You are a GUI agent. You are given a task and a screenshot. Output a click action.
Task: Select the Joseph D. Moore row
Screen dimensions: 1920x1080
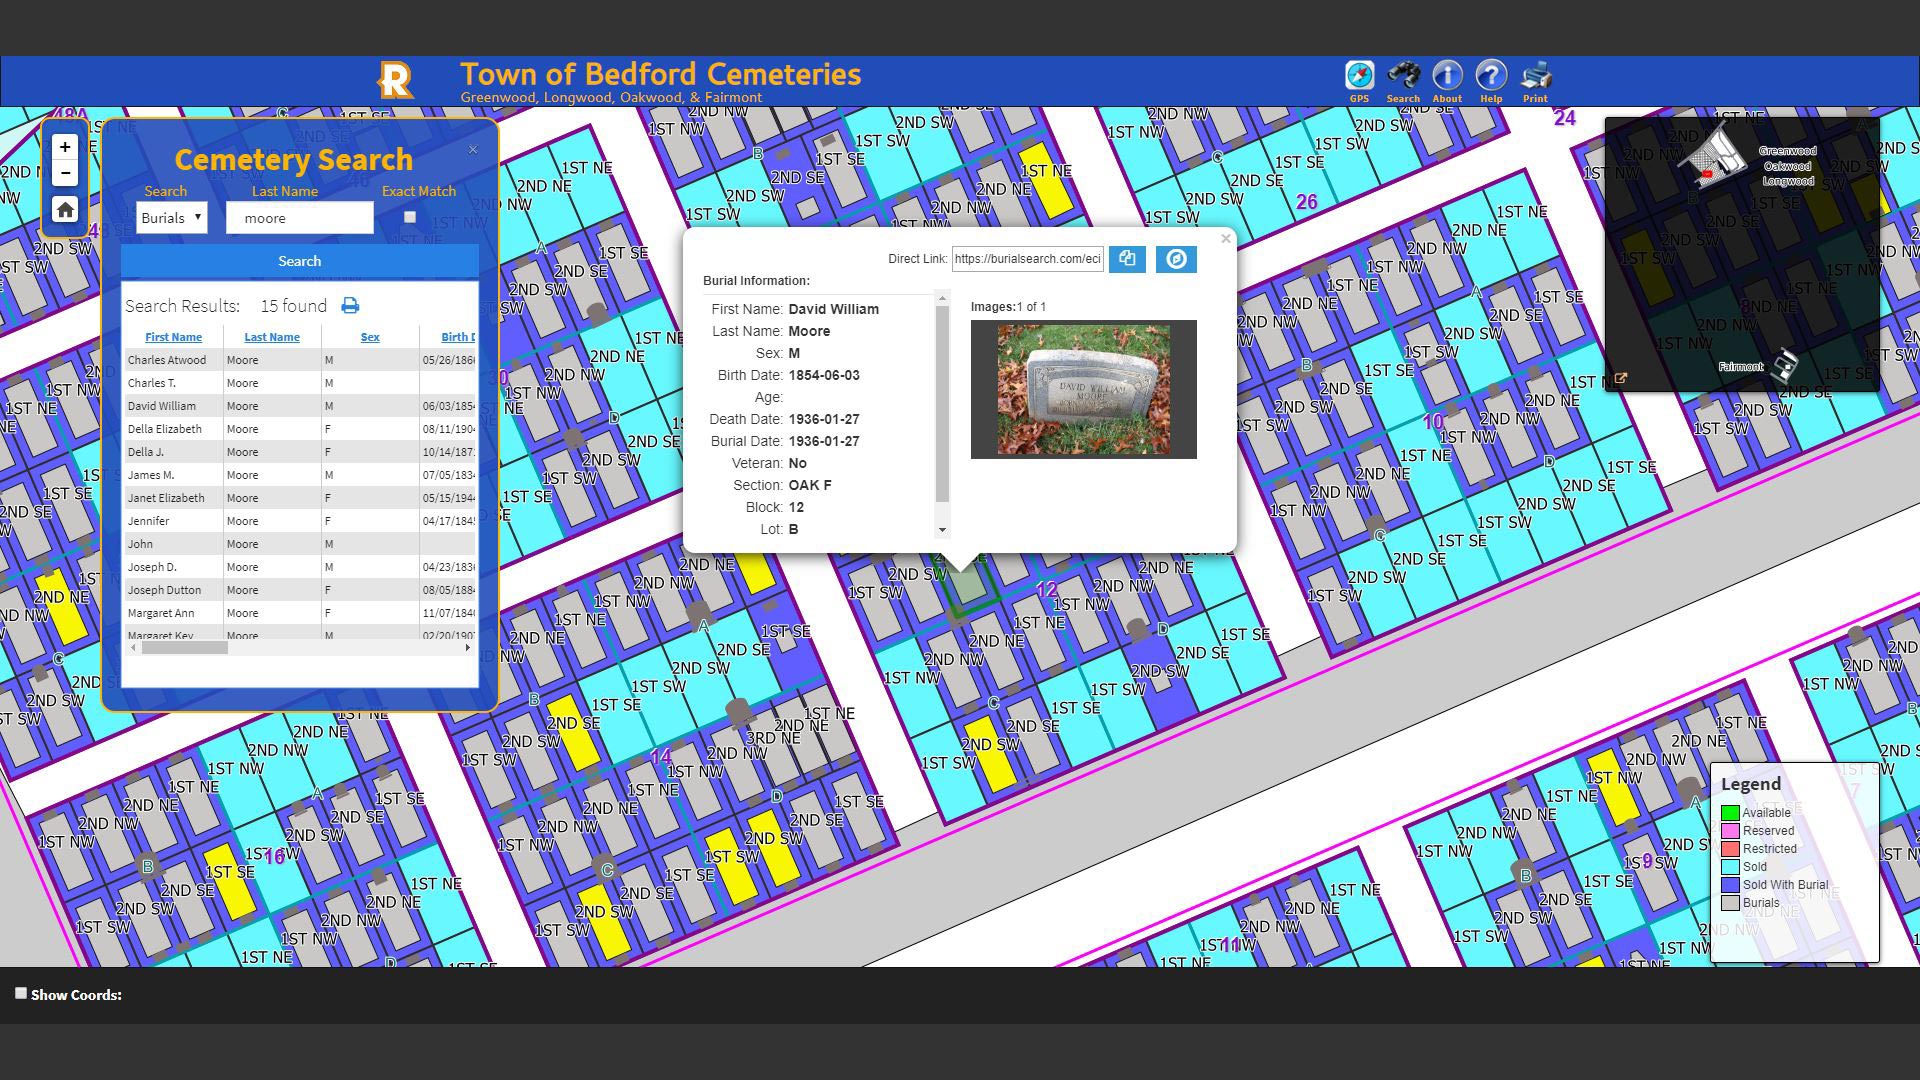coord(300,567)
